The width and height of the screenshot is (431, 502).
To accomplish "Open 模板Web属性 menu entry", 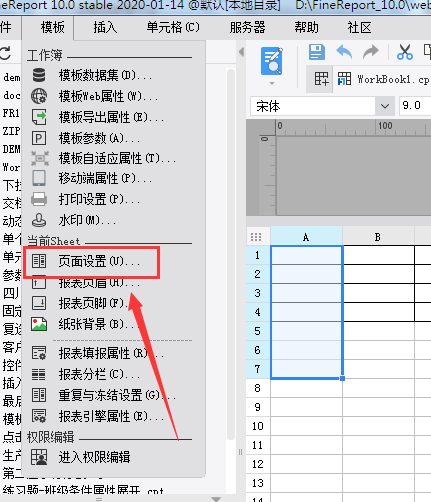I will point(109,96).
